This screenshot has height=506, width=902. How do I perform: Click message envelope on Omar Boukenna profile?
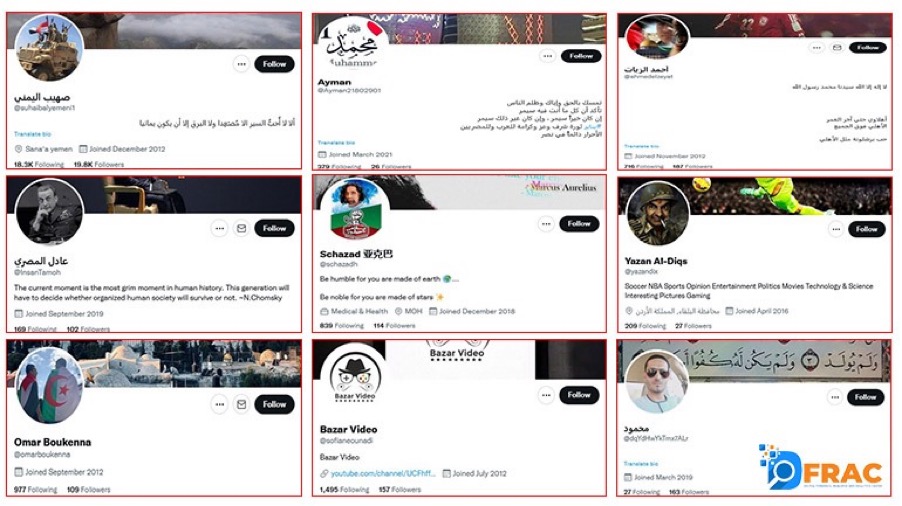(x=242, y=404)
